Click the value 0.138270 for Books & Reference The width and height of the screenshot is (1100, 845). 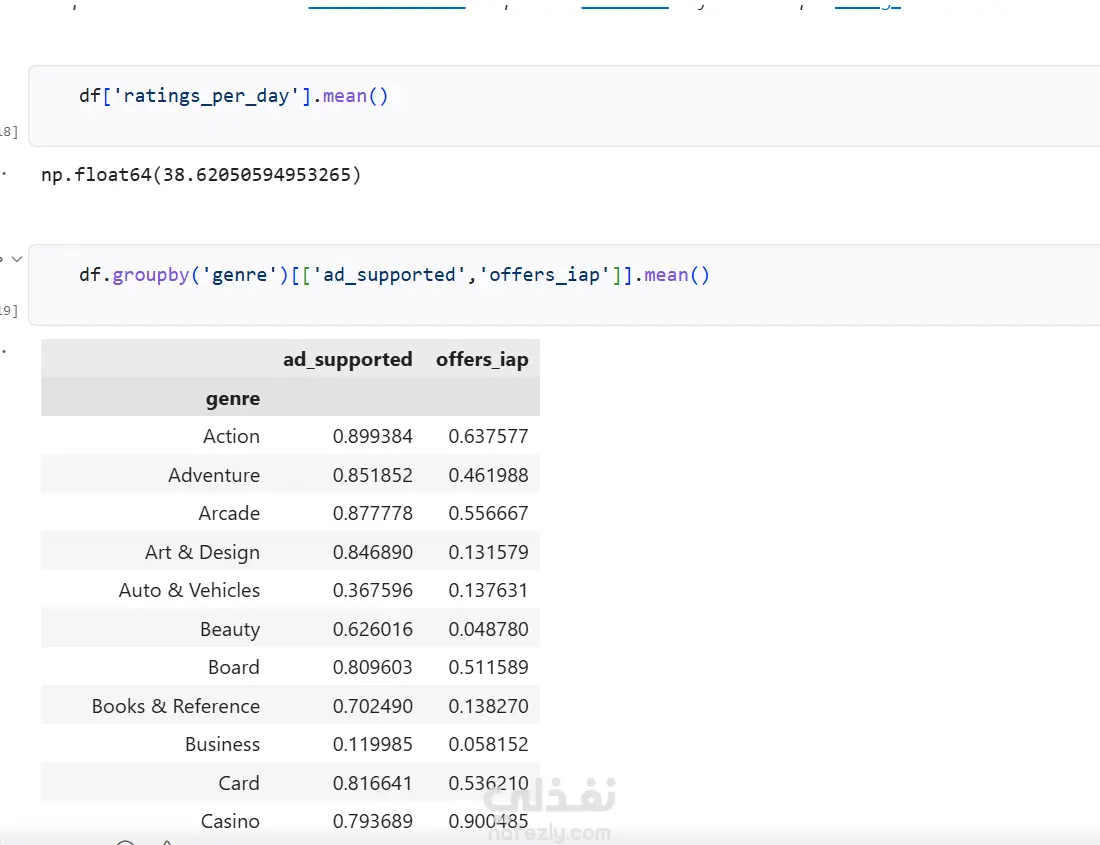pyautogui.click(x=488, y=705)
